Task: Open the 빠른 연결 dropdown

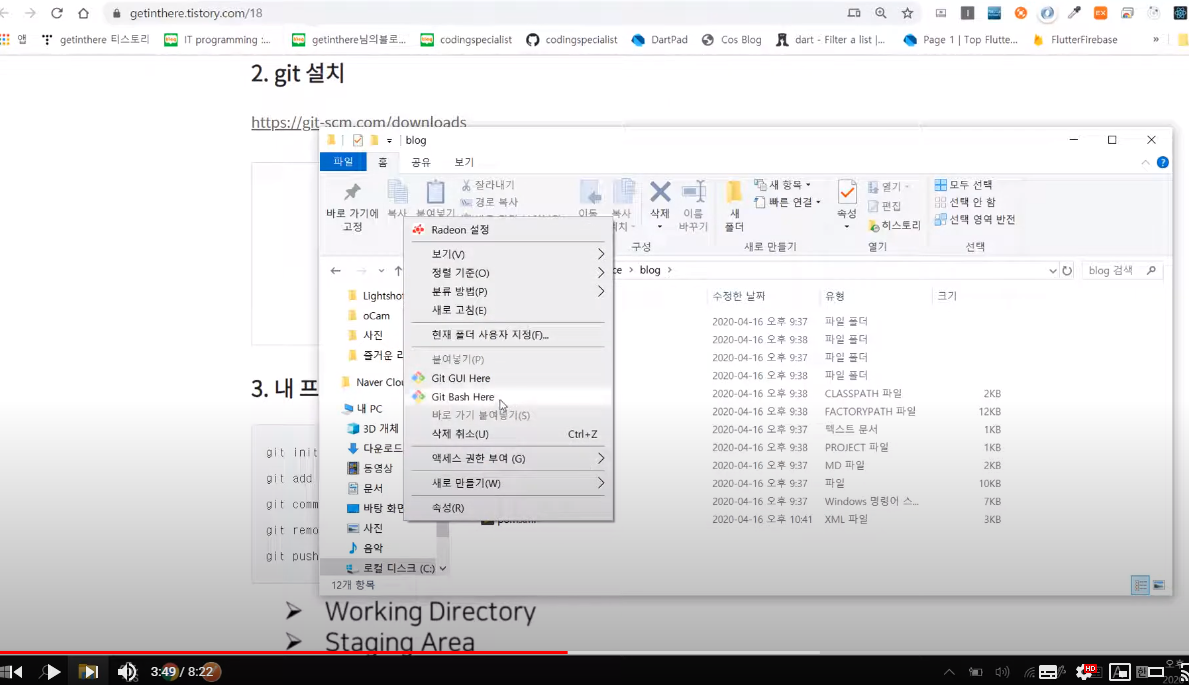Action: pyautogui.click(x=788, y=202)
